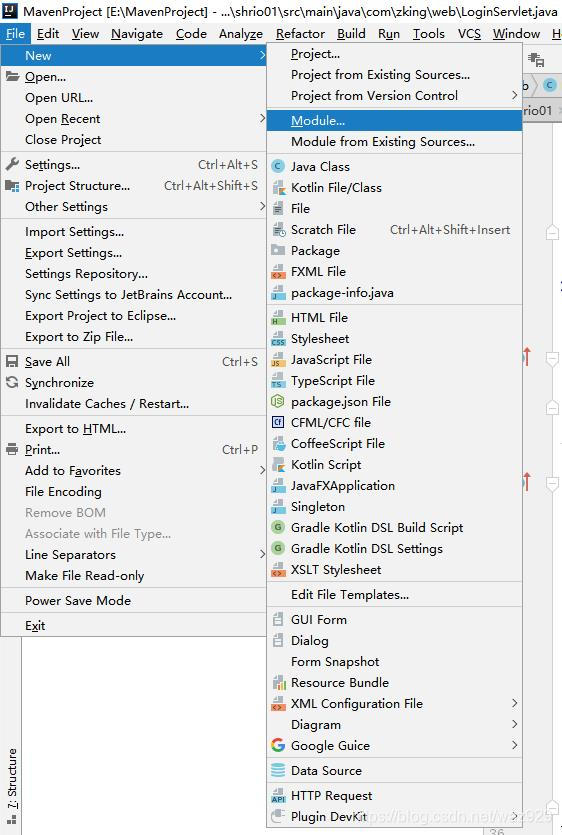
Task: Open Edit File Templates...
Action: tap(394, 594)
